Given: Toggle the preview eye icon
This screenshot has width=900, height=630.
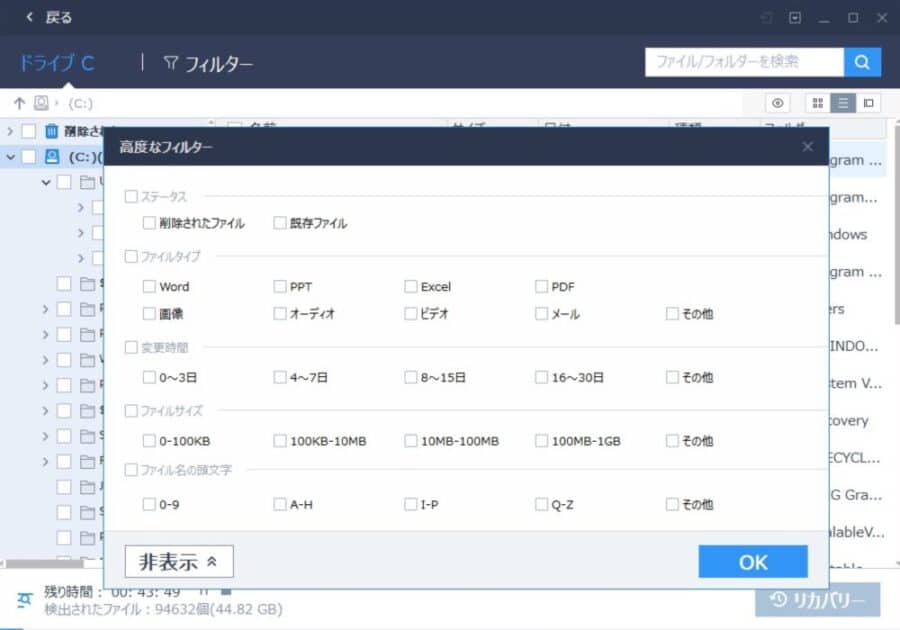Looking at the screenshot, I should tap(778, 103).
